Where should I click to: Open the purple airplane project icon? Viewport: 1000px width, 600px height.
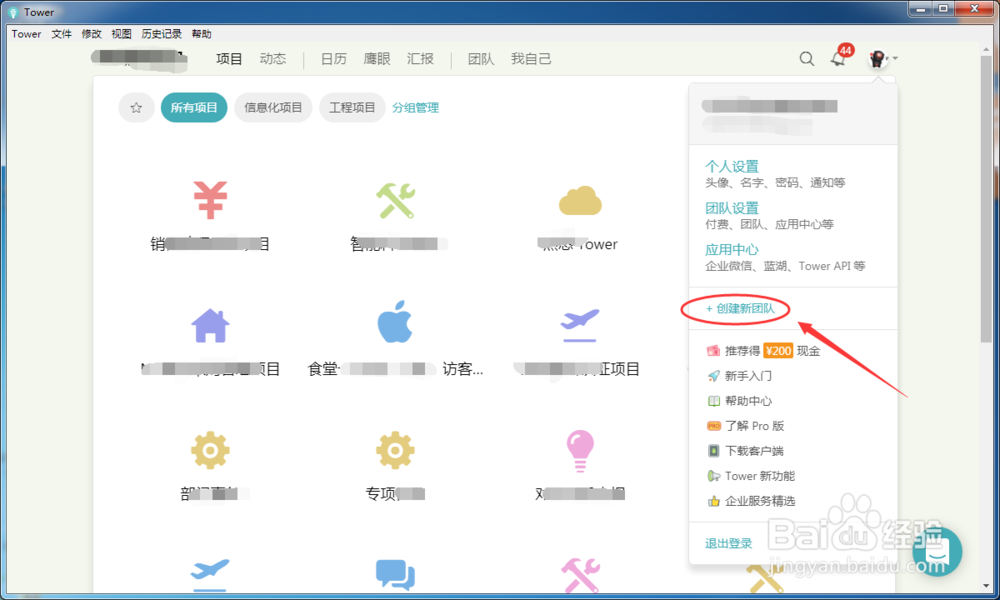click(580, 325)
